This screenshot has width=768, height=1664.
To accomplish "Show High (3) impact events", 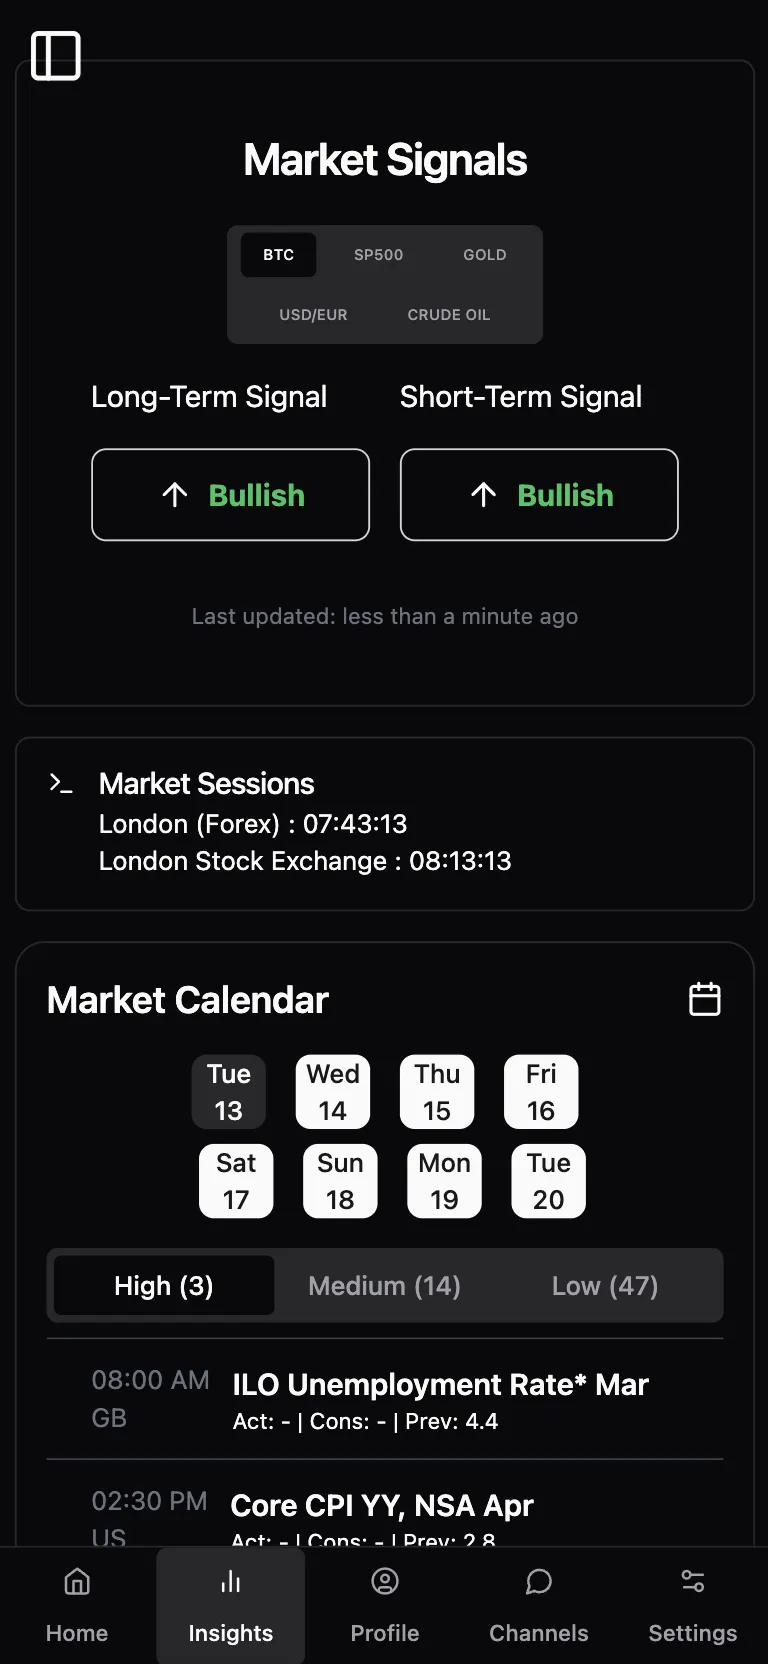I will tap(164, 1286).
